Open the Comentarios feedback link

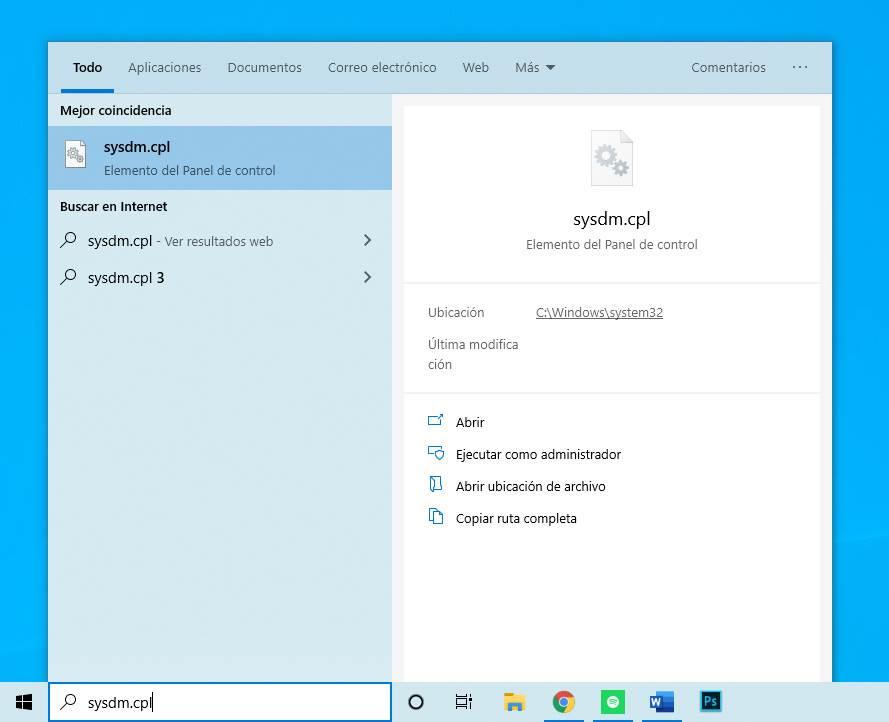tap(728, 67)
